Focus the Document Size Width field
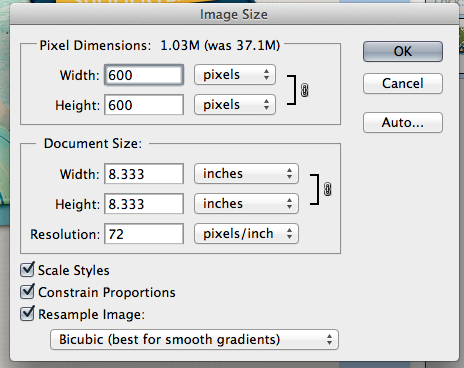 pyautogui.click(x=144, y=174)
